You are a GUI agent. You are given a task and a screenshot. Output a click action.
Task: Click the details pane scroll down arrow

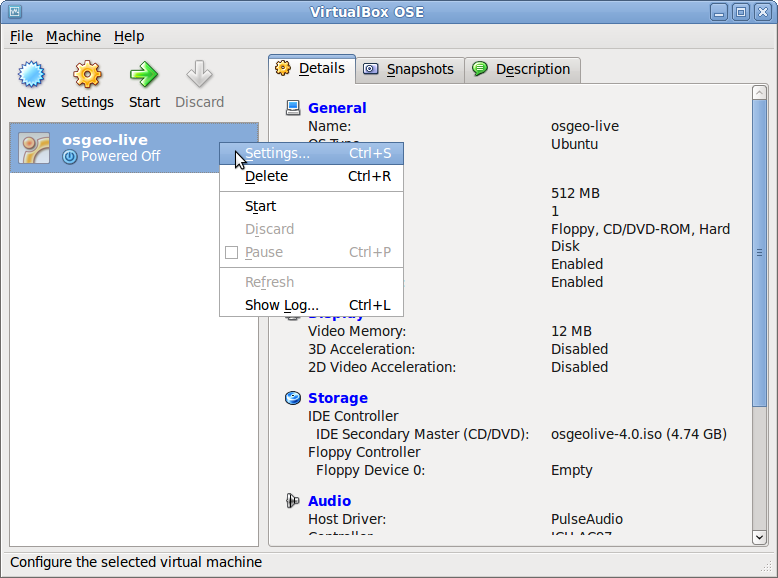[759, 537]
